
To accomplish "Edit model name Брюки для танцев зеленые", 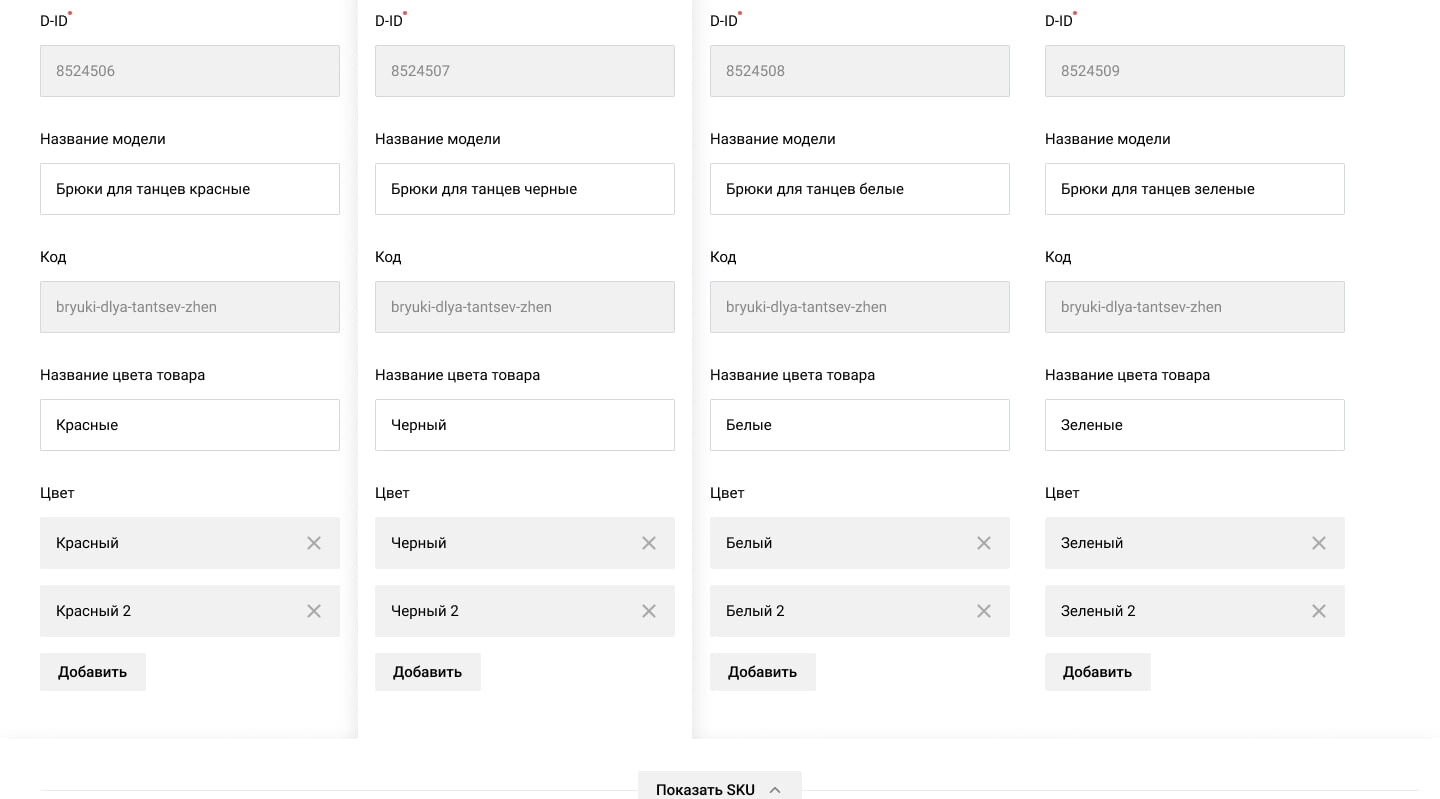I will pos(1195,189).
